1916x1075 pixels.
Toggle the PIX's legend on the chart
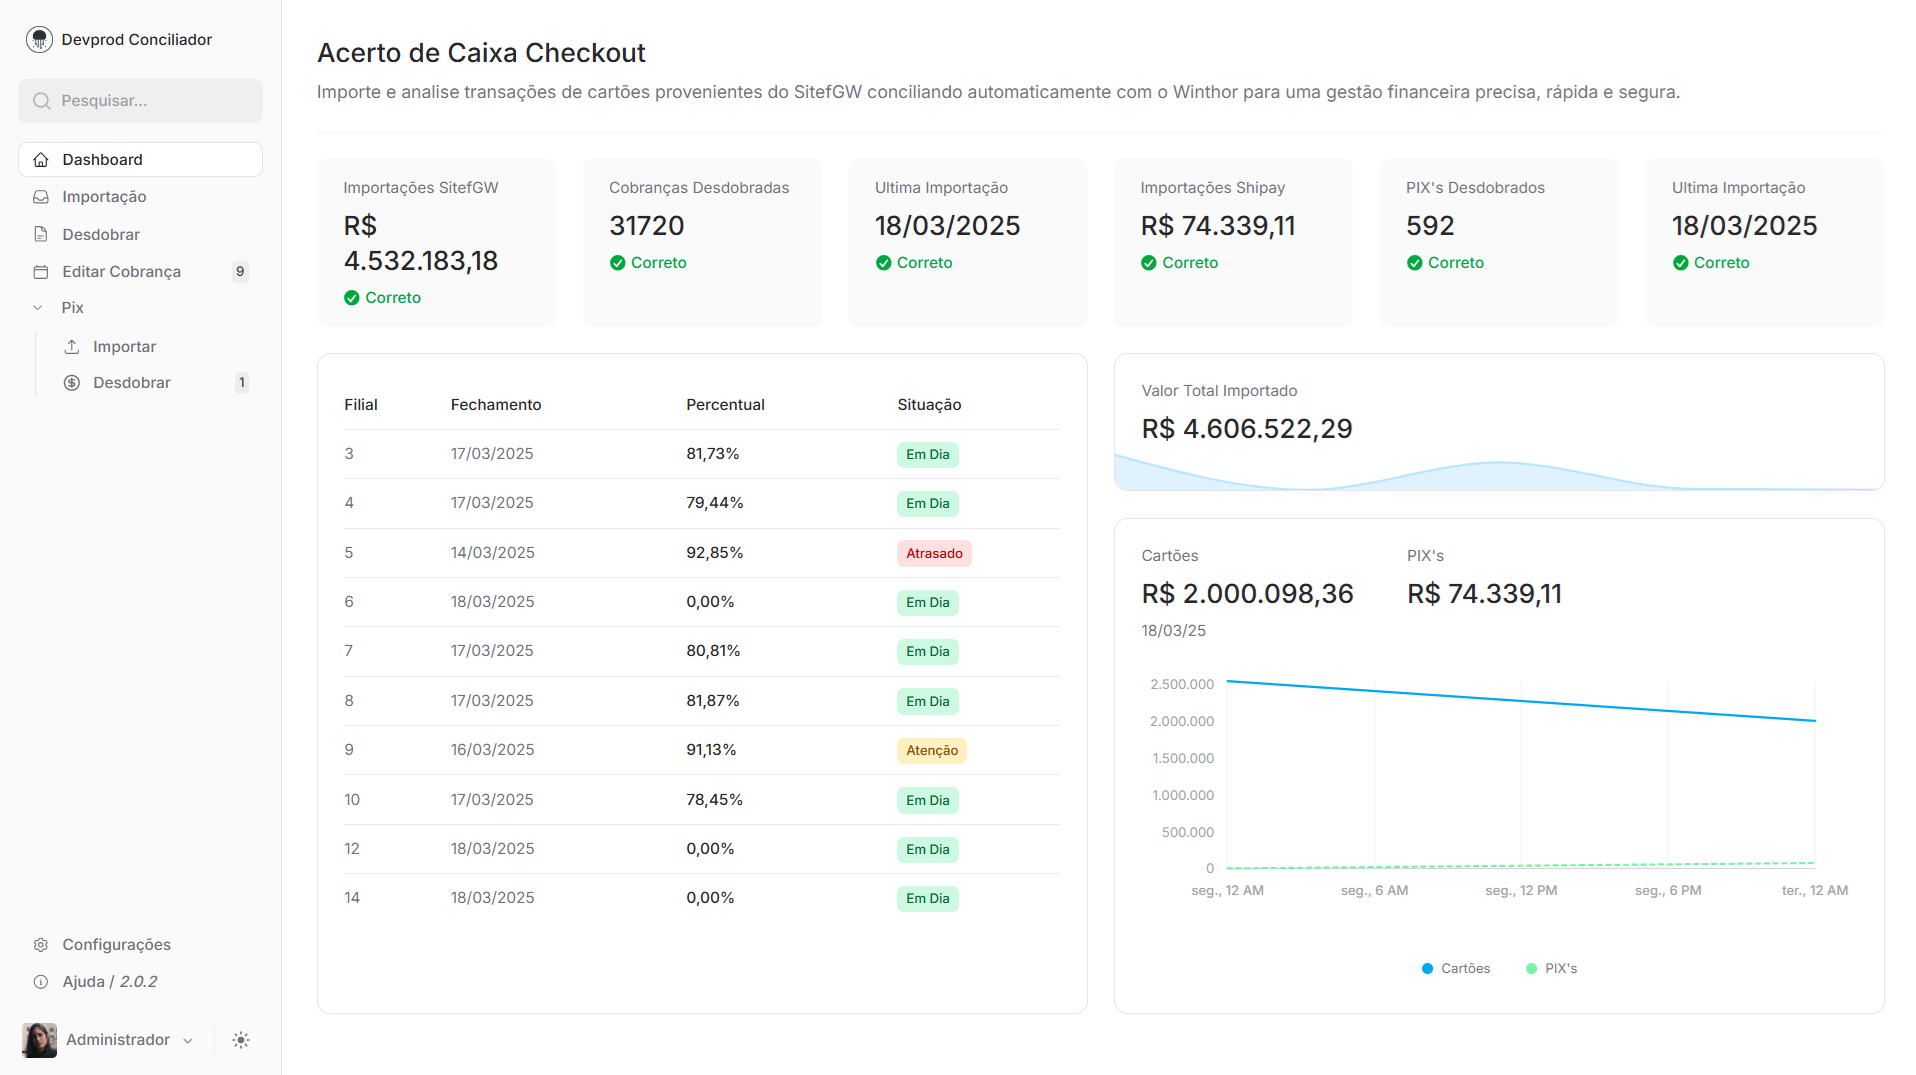coord(1551,968)
